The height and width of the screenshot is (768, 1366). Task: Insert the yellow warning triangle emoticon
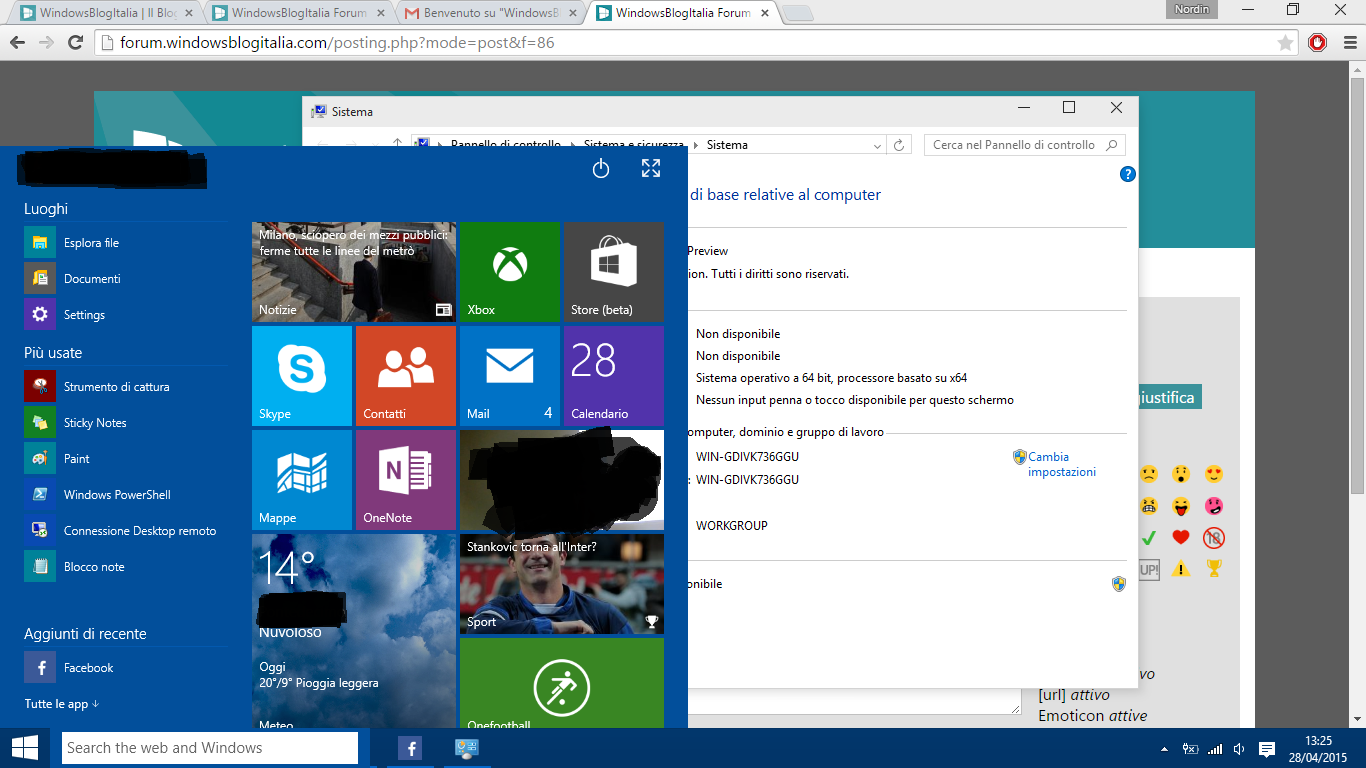tap(1182, 569)
